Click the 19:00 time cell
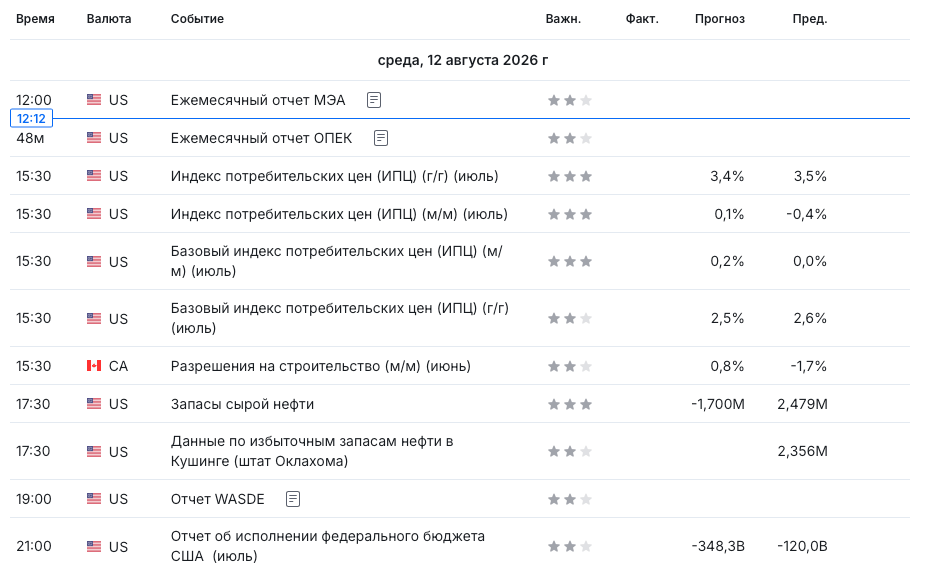 pos(34,499)
